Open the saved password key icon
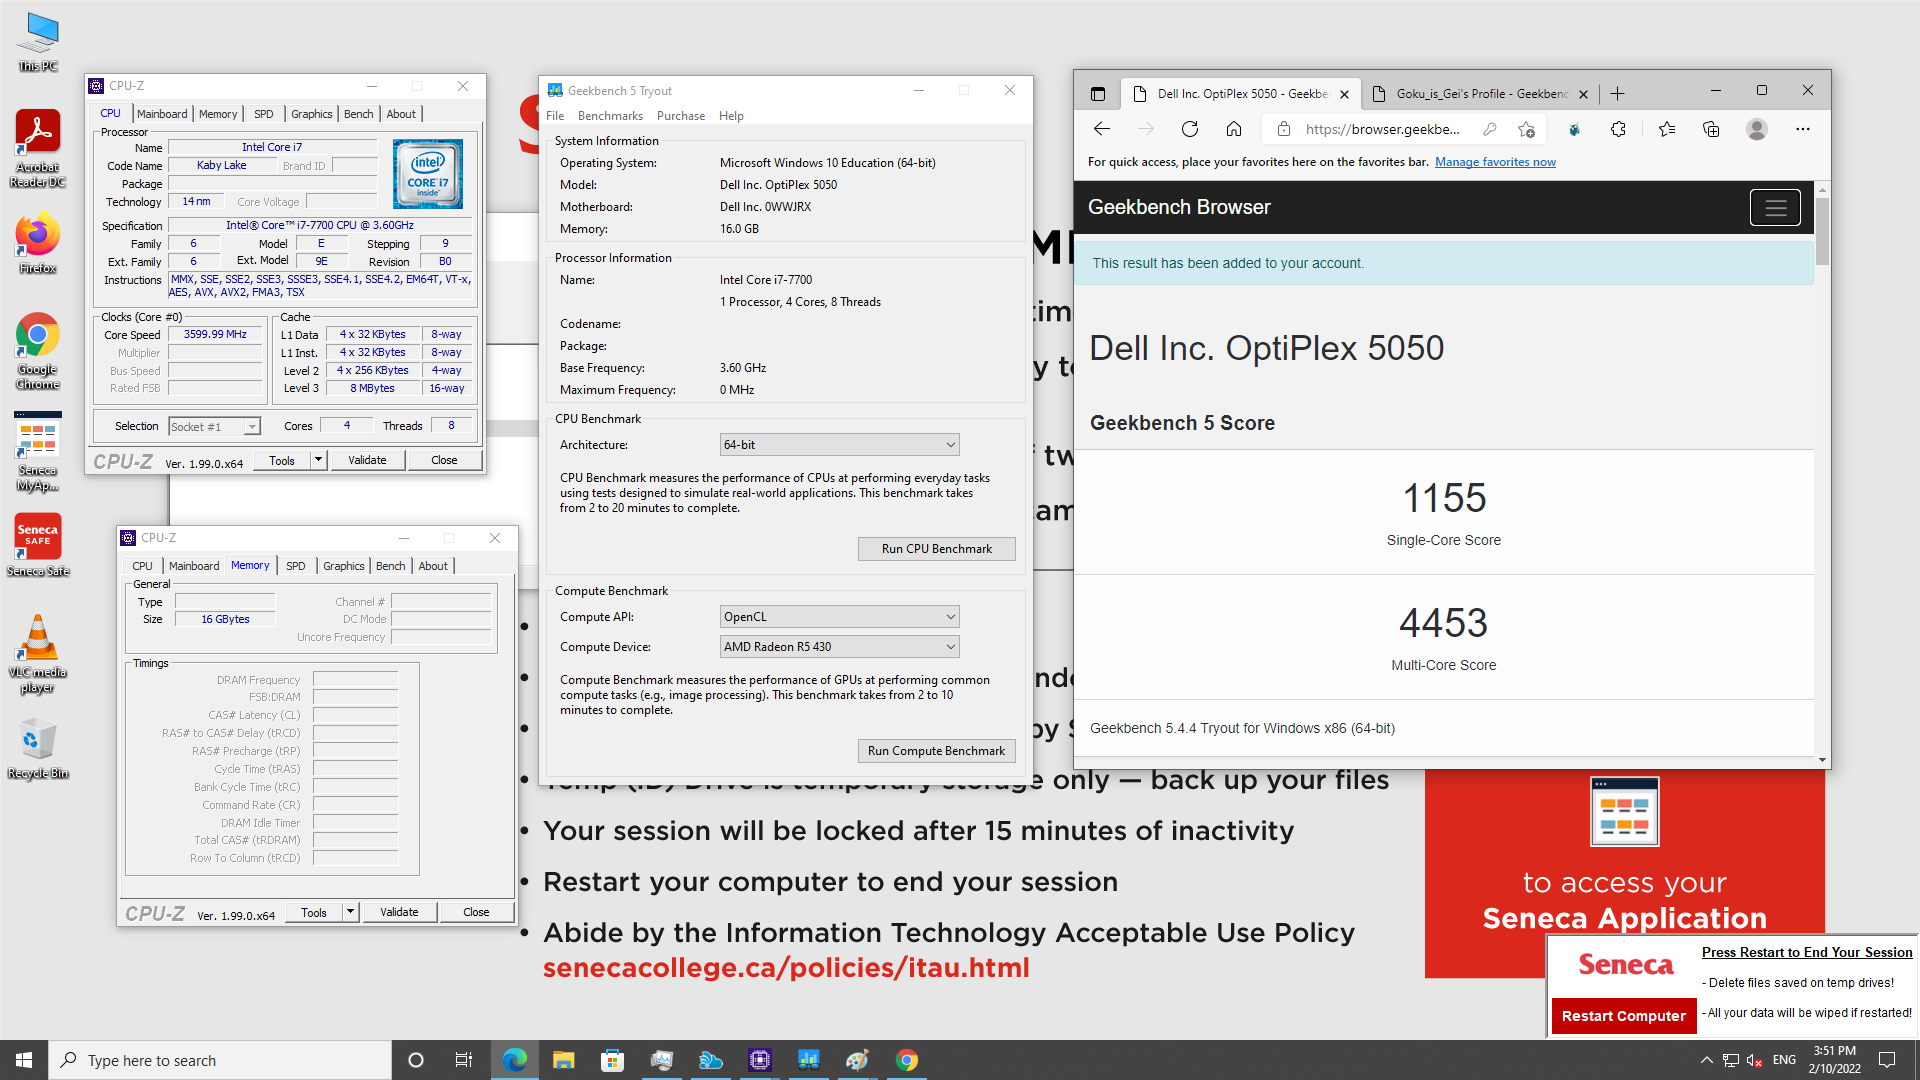The height and width of the screenshot is (1080, 1920). (1490, 129)
